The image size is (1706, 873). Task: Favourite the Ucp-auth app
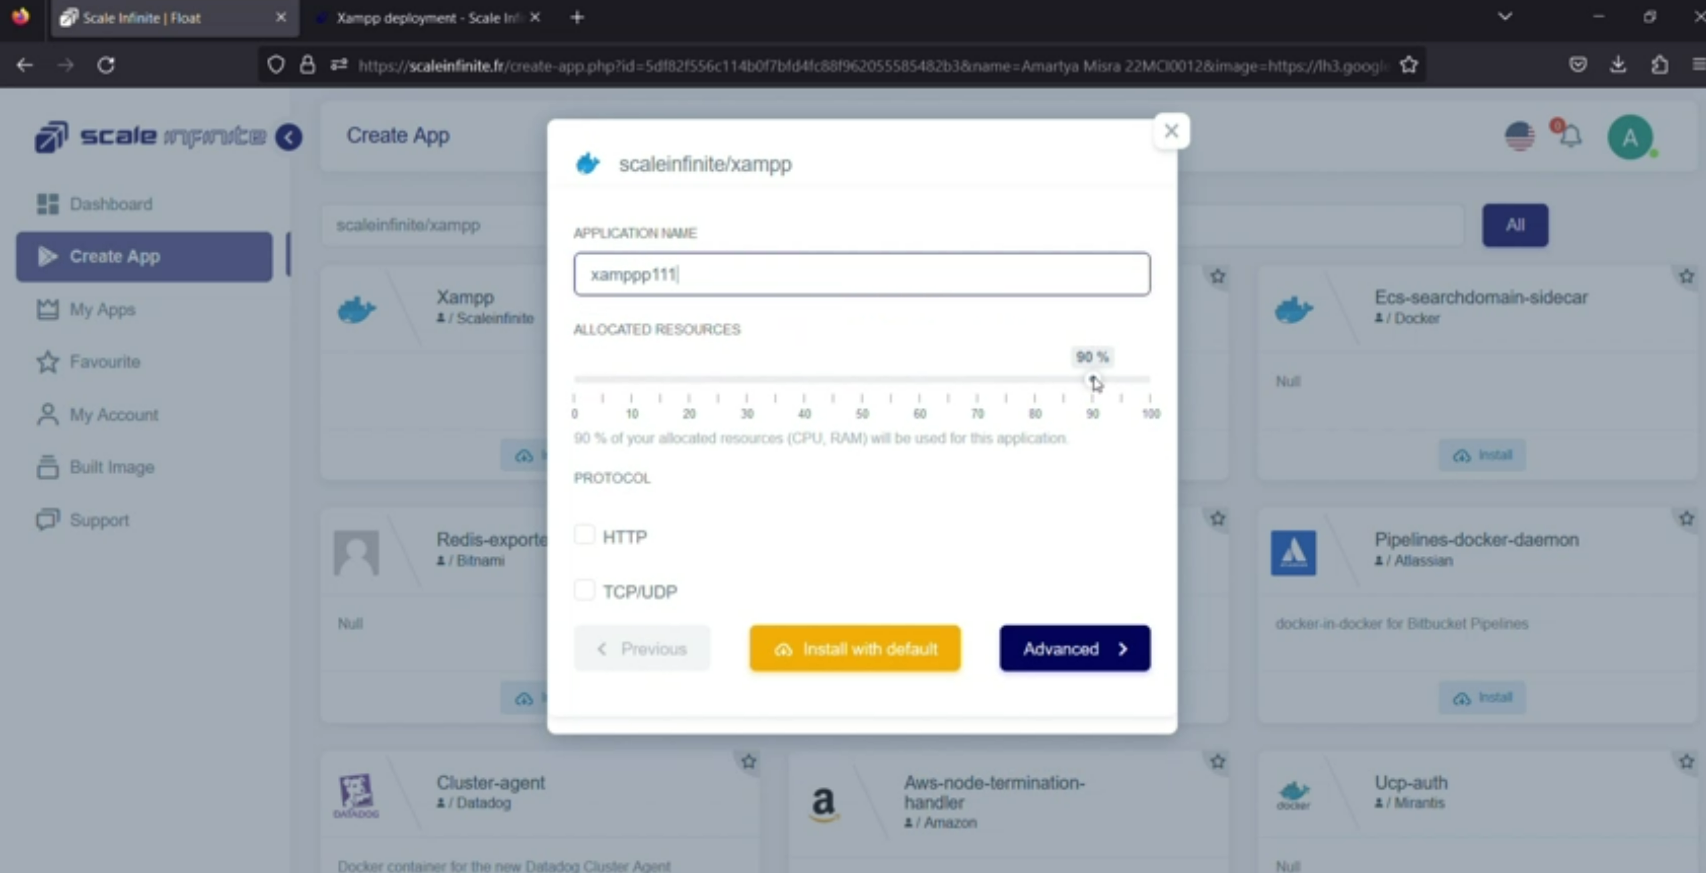coord(1686,761)
